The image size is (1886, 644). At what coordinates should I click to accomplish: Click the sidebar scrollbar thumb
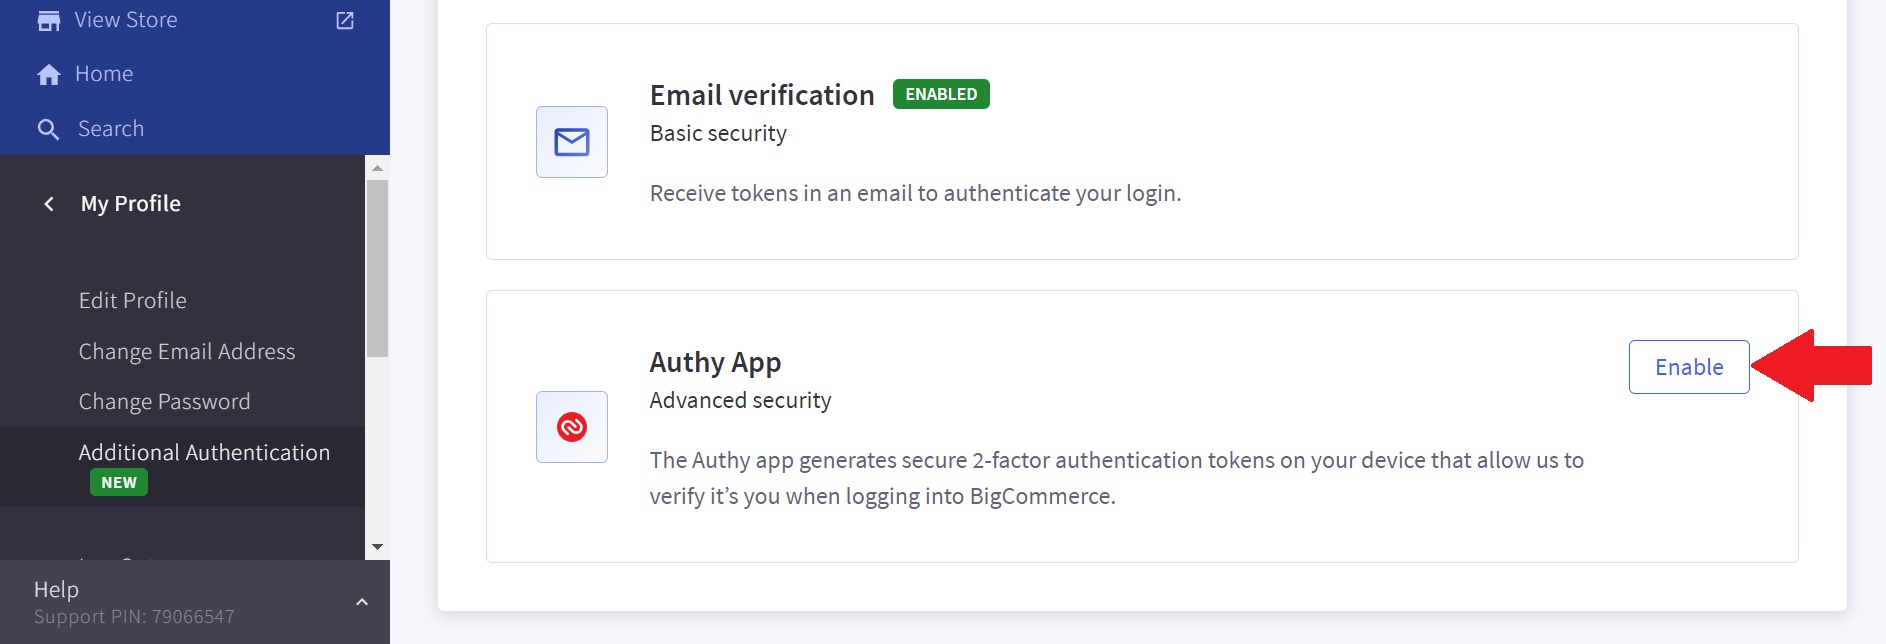point(377,268)
